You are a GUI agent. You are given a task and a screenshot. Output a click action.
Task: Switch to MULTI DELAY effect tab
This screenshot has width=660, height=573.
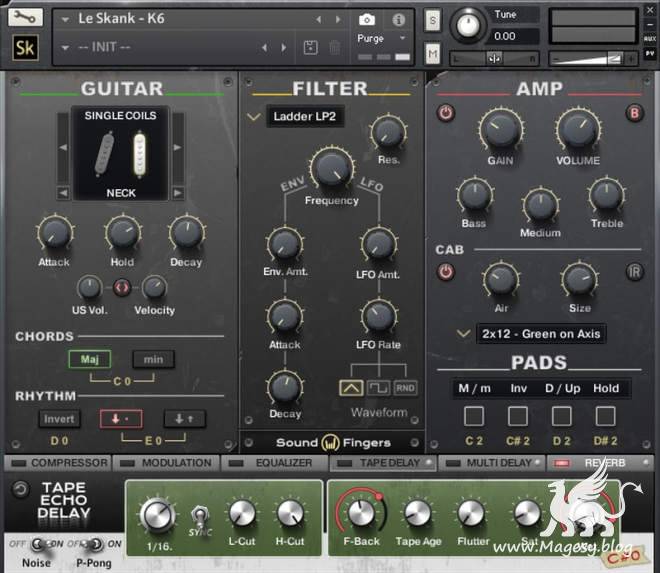click(491, 463)
